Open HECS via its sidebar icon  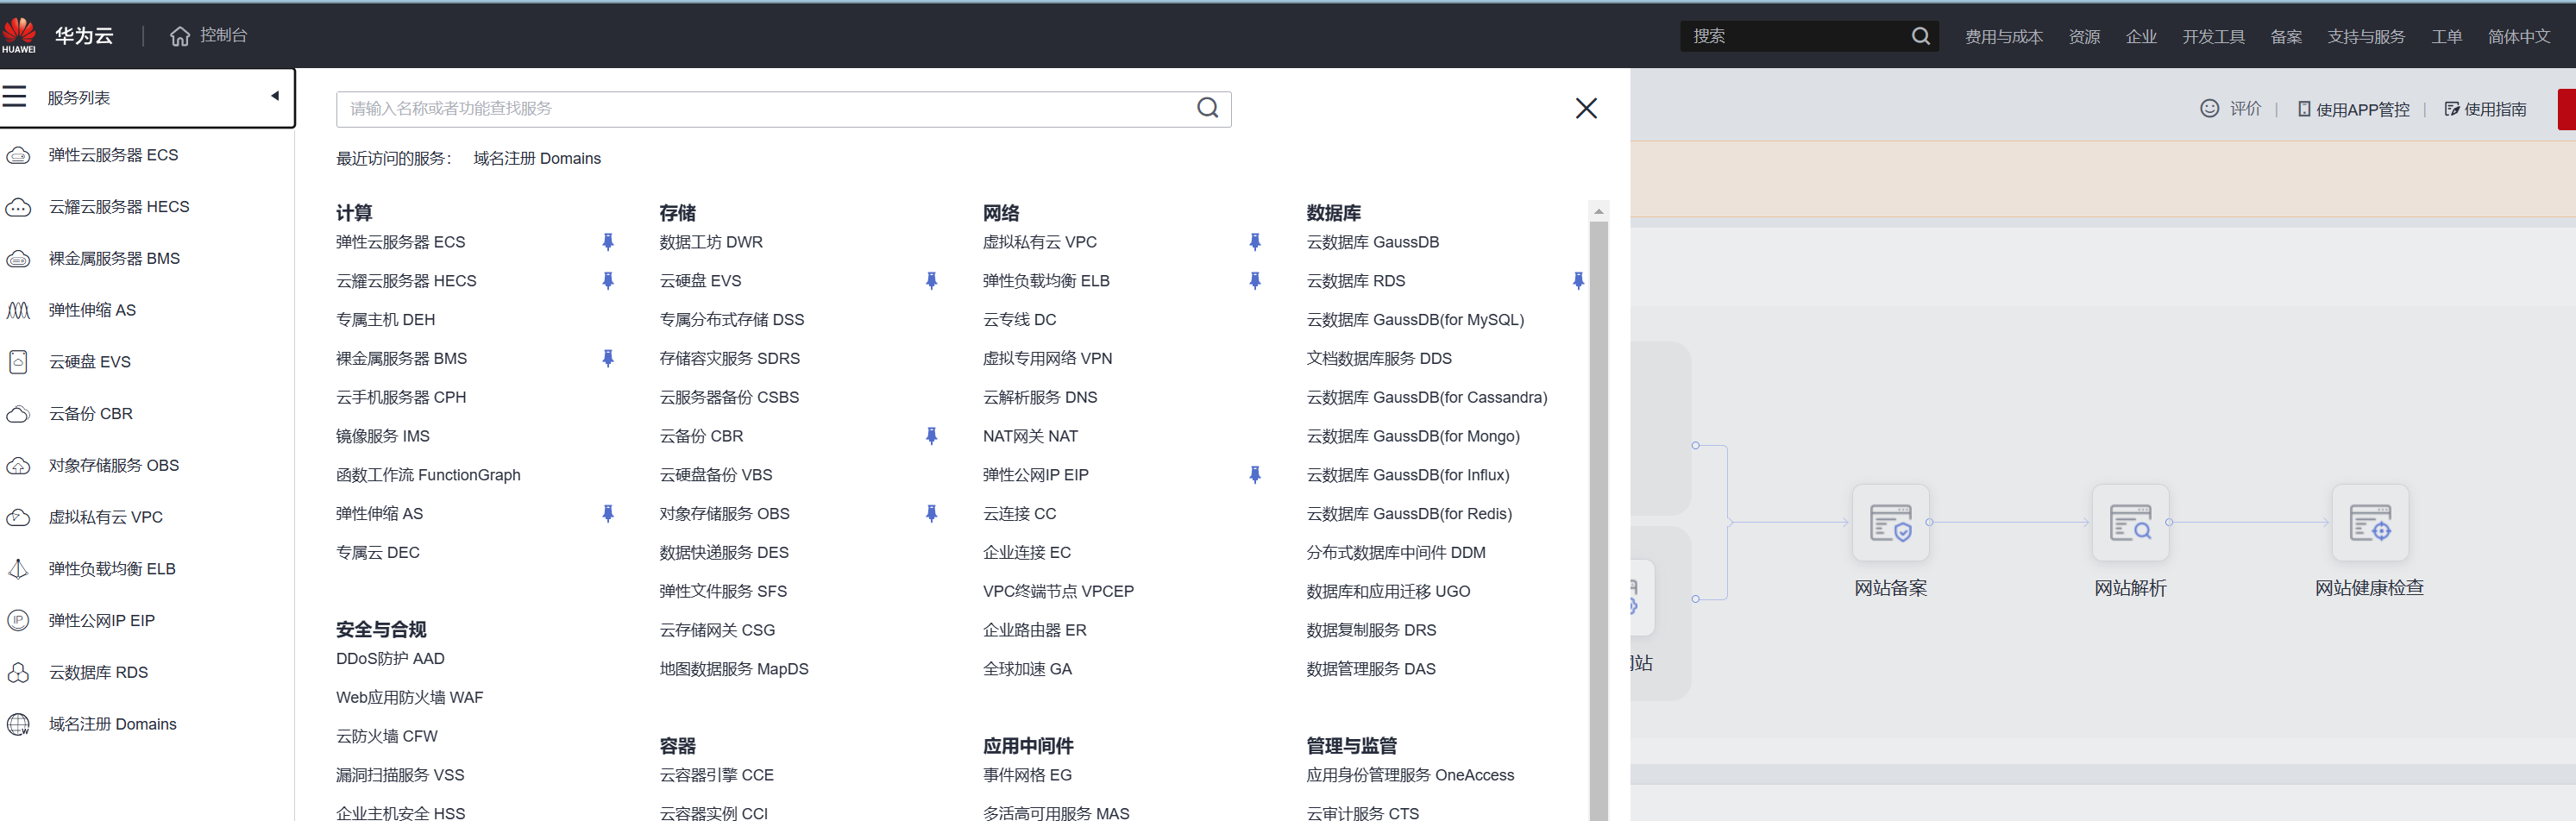18,207
